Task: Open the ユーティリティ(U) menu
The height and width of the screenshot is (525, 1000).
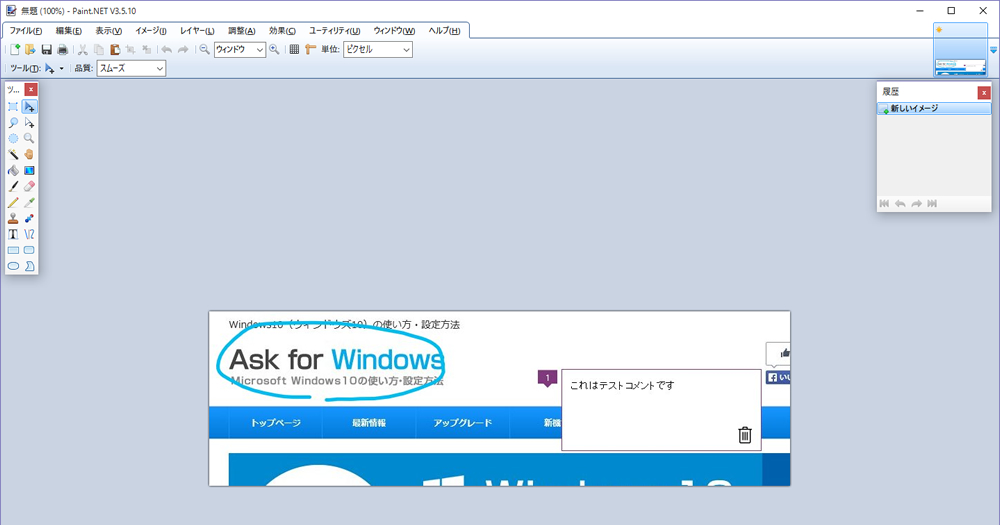Action: coord(334,31)
